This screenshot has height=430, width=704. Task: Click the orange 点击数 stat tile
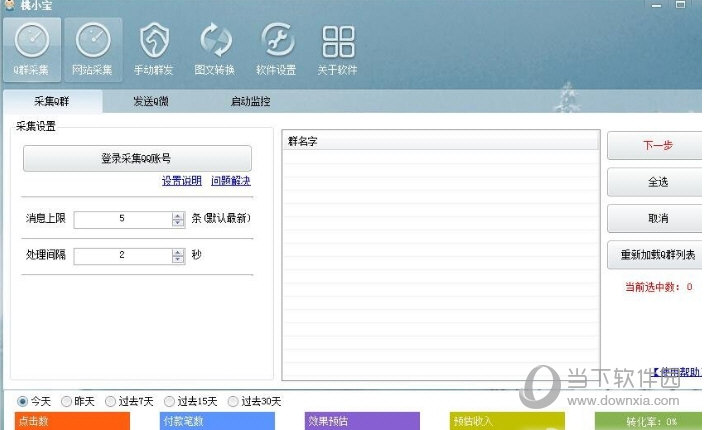[72, 421]
